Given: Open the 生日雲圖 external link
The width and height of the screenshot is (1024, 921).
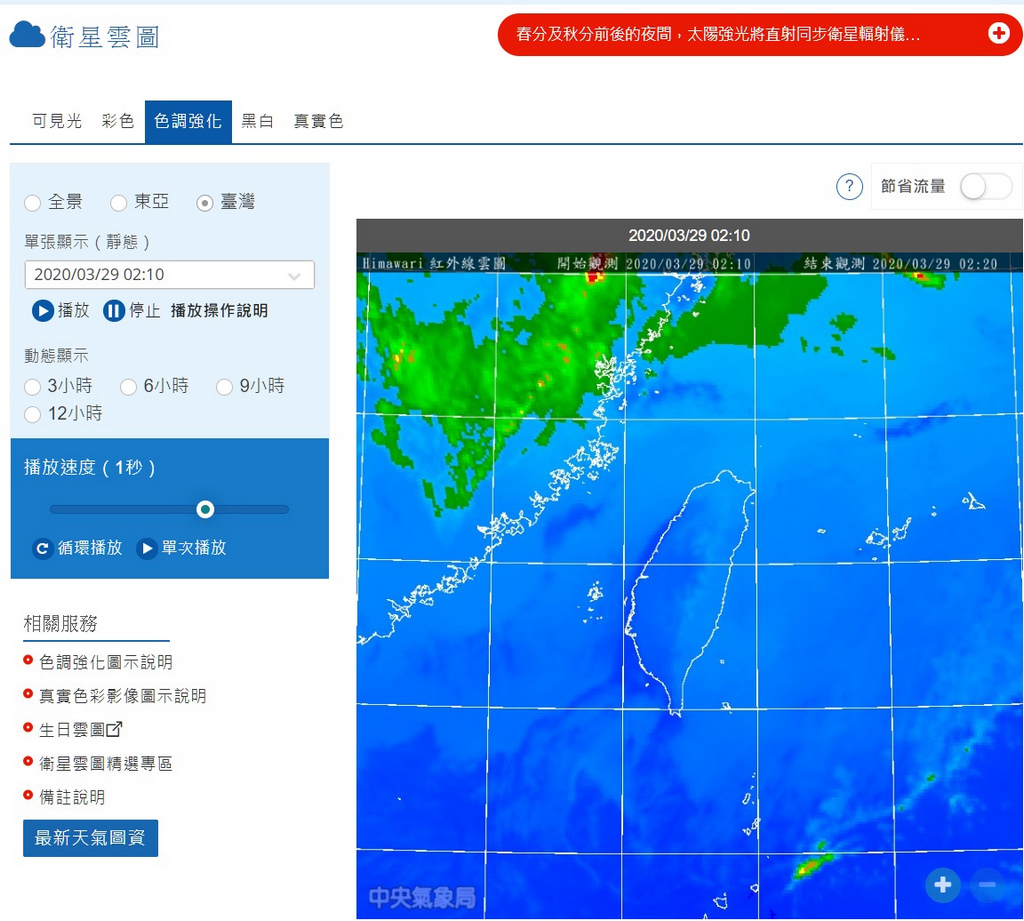Looking at the screenshot, I should pyautogui.click(x=70, y=729).
